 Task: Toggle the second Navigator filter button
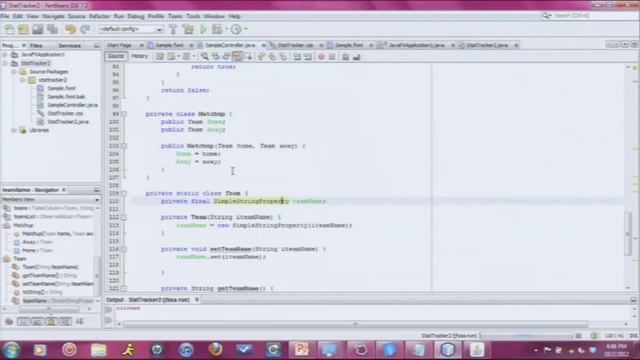[x=37, y=322]
